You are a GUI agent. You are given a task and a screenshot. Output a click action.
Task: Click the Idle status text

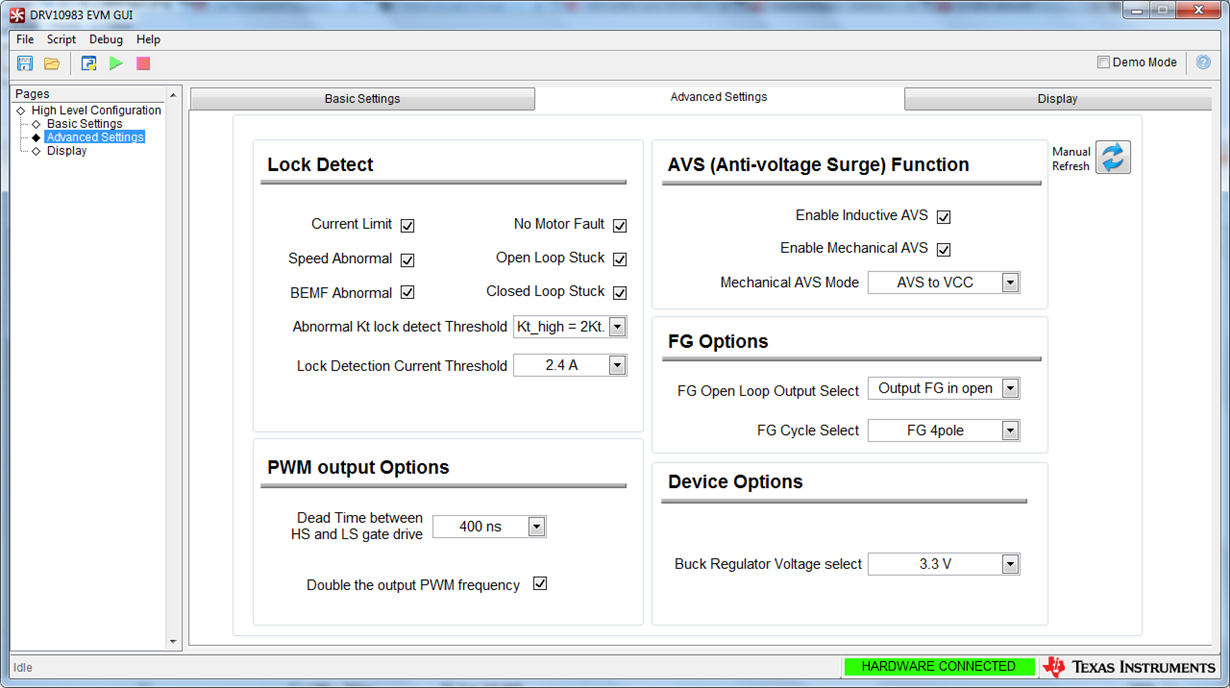click(x=23, y=667)
